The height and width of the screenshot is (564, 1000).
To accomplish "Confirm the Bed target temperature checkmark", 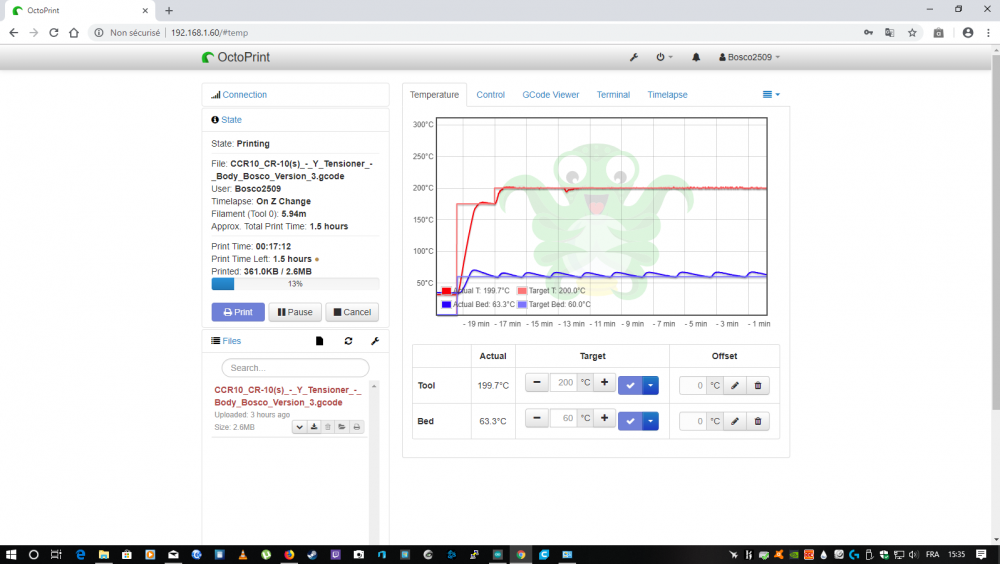I will tap(630, 421).
